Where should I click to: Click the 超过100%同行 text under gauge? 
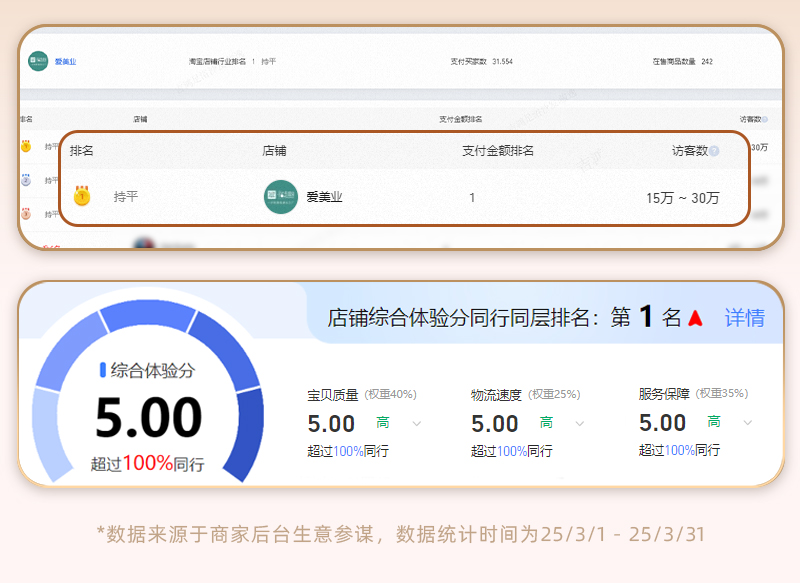[147, 463]
